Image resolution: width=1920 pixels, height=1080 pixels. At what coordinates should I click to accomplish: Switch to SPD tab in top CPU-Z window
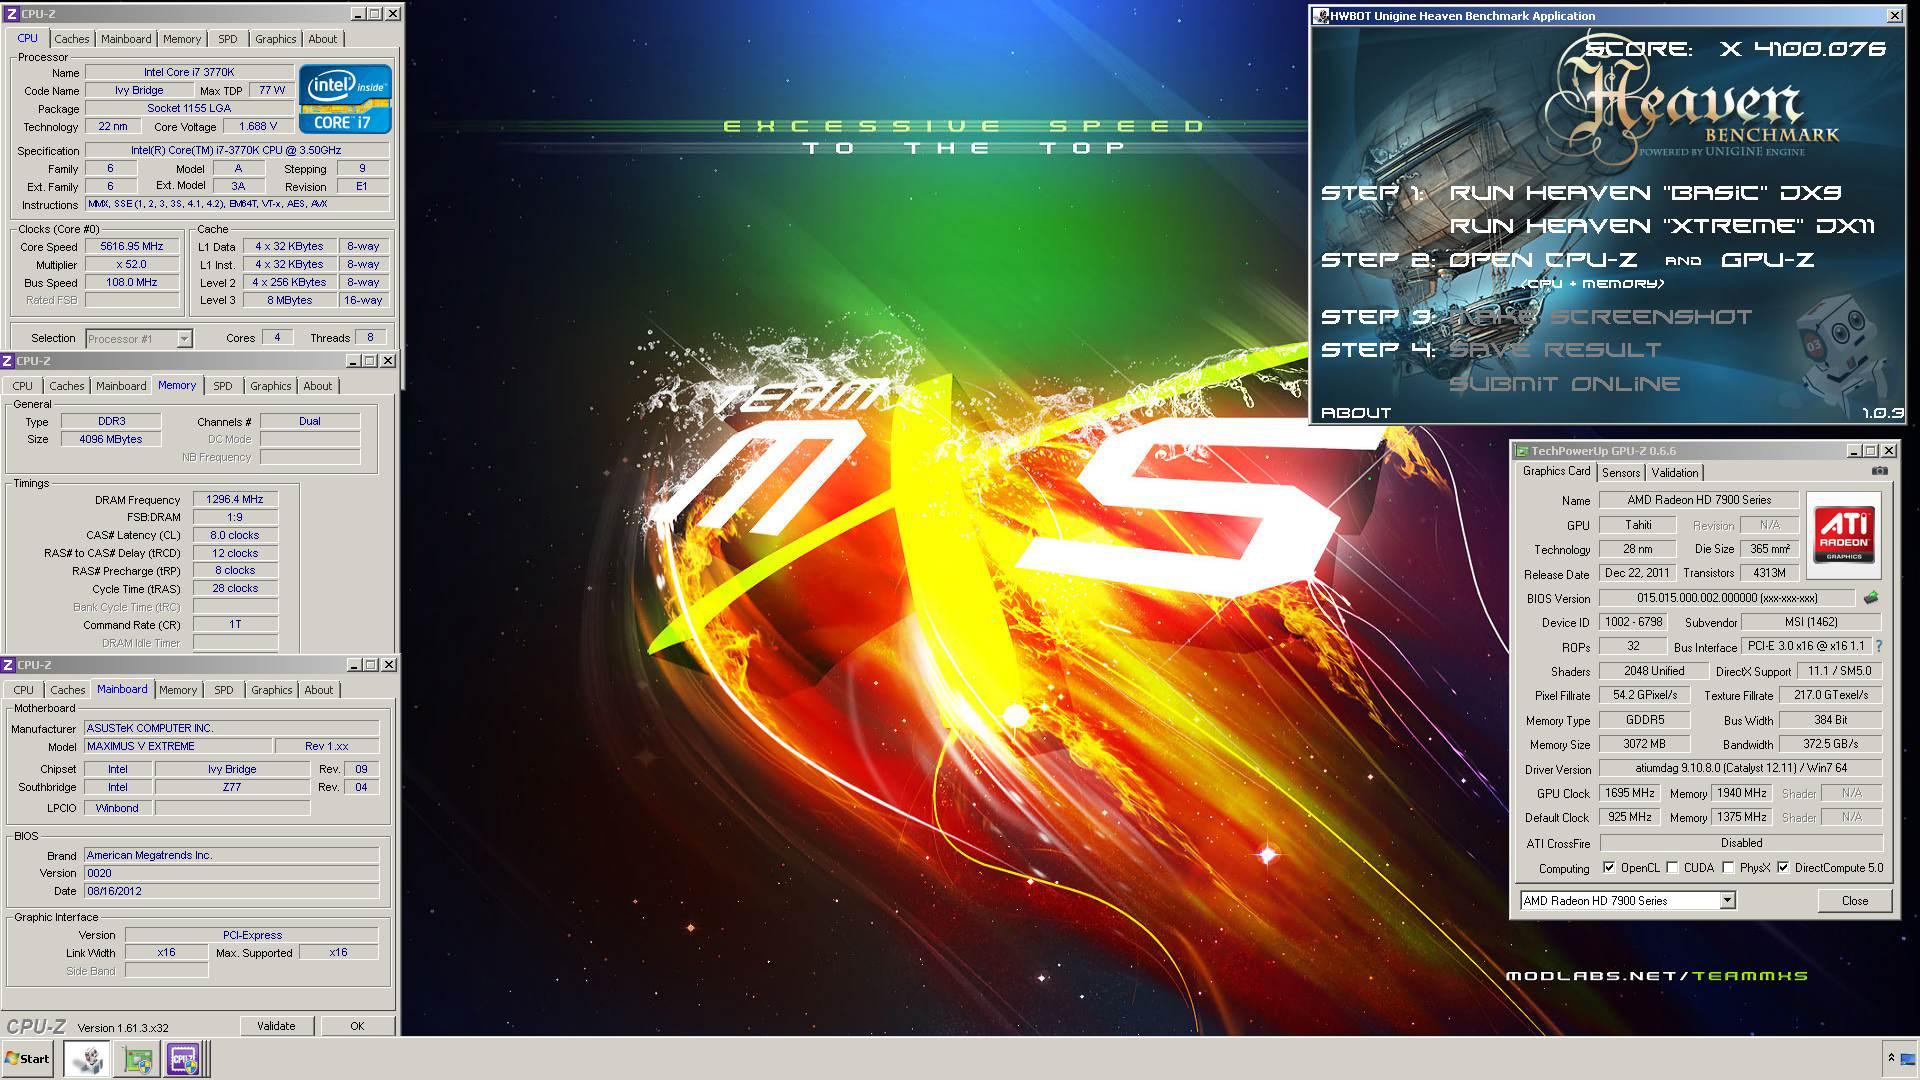[x=228, y=39]
